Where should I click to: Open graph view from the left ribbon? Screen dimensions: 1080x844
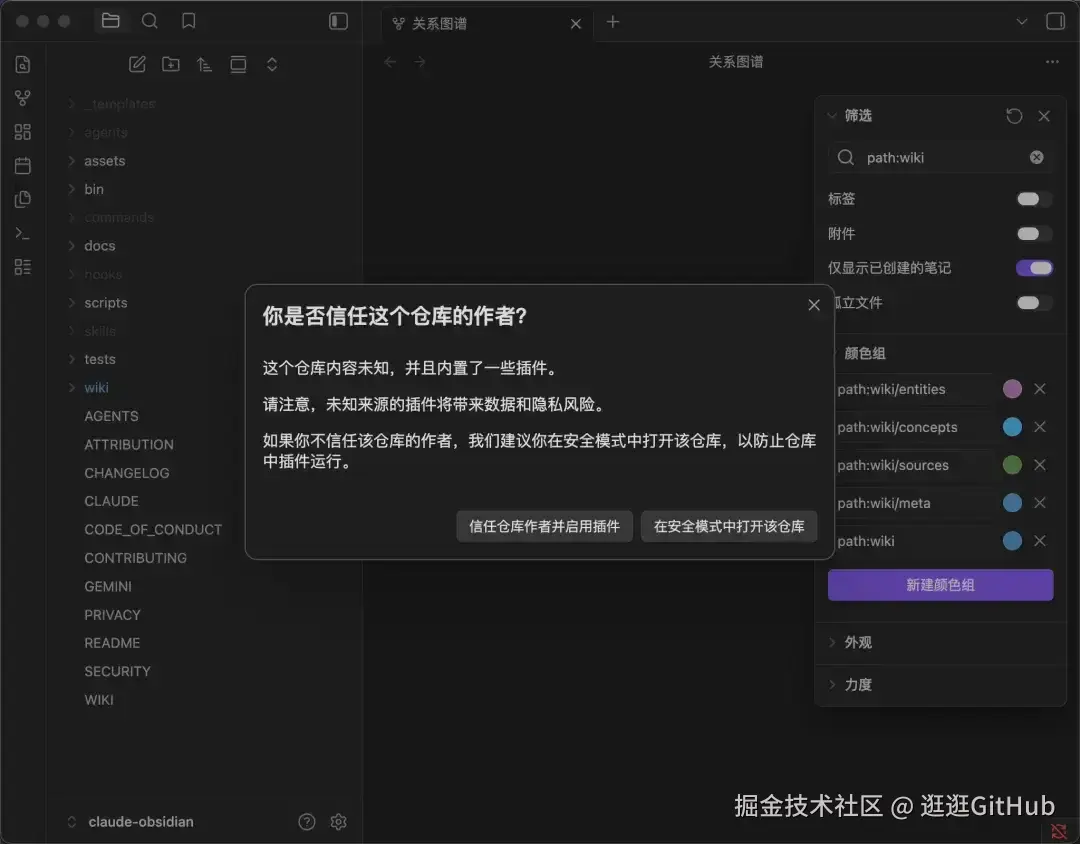23,99
